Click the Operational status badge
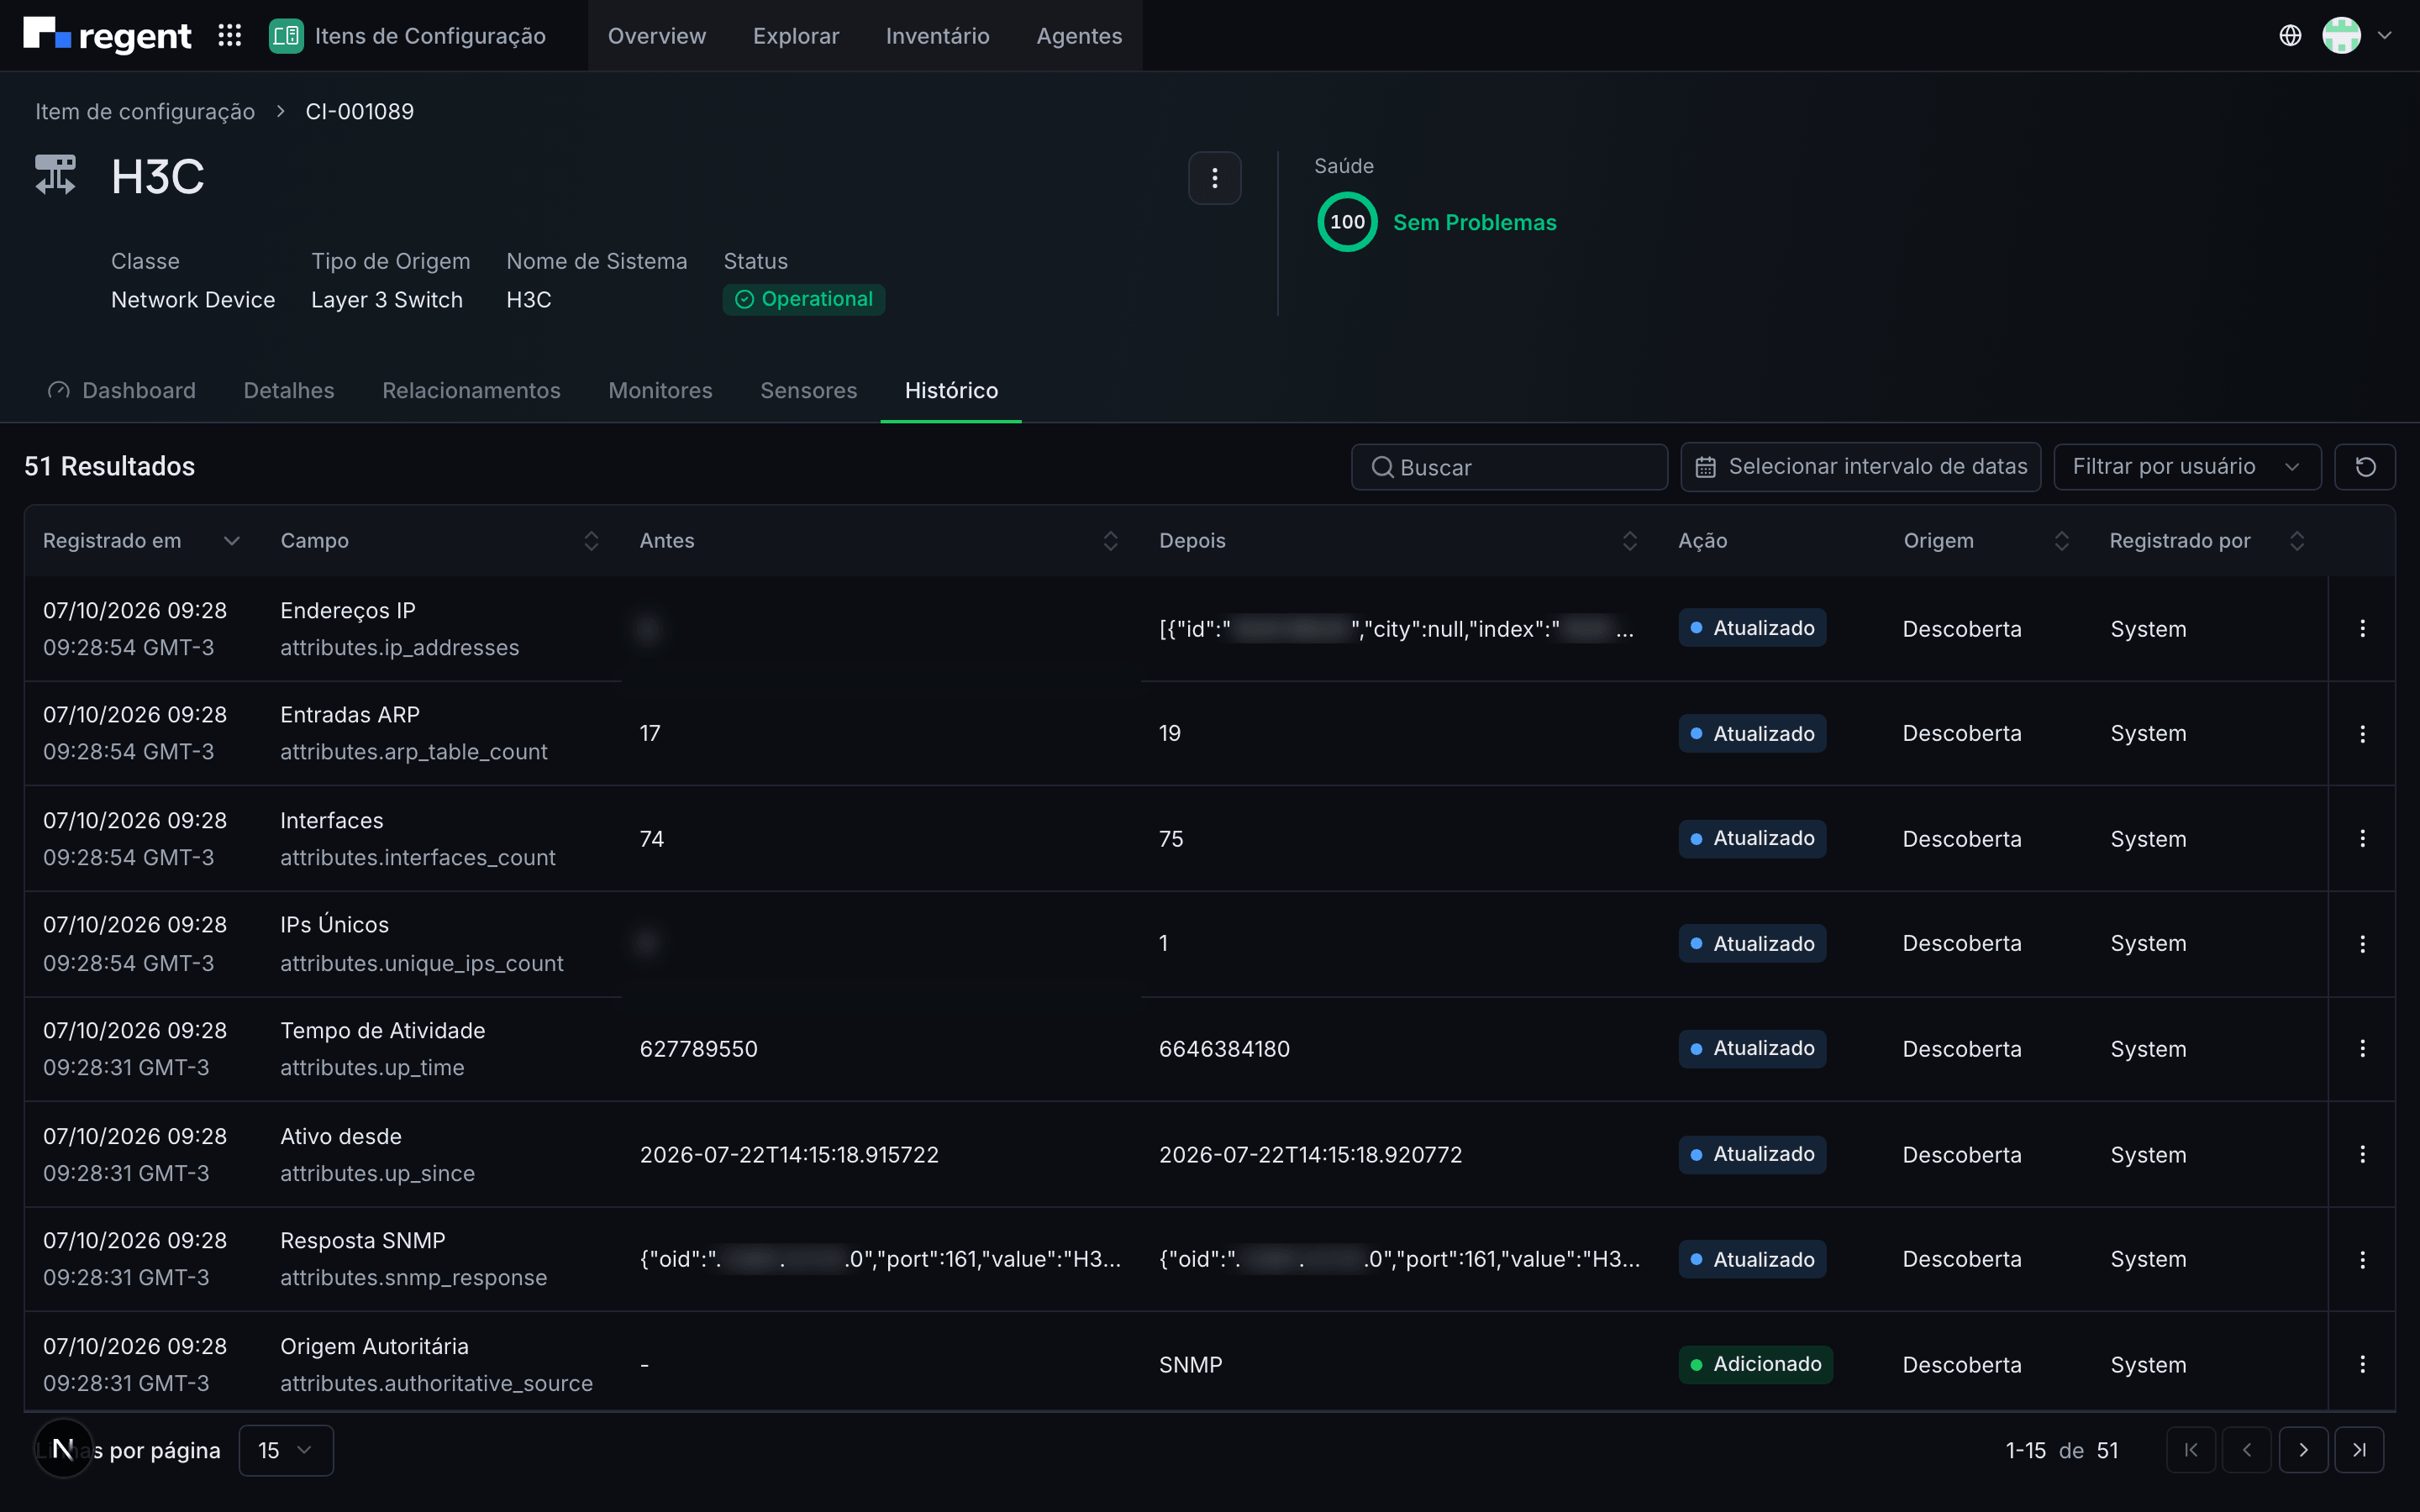Screen dimensions: 2420x1512 point(804,299)
